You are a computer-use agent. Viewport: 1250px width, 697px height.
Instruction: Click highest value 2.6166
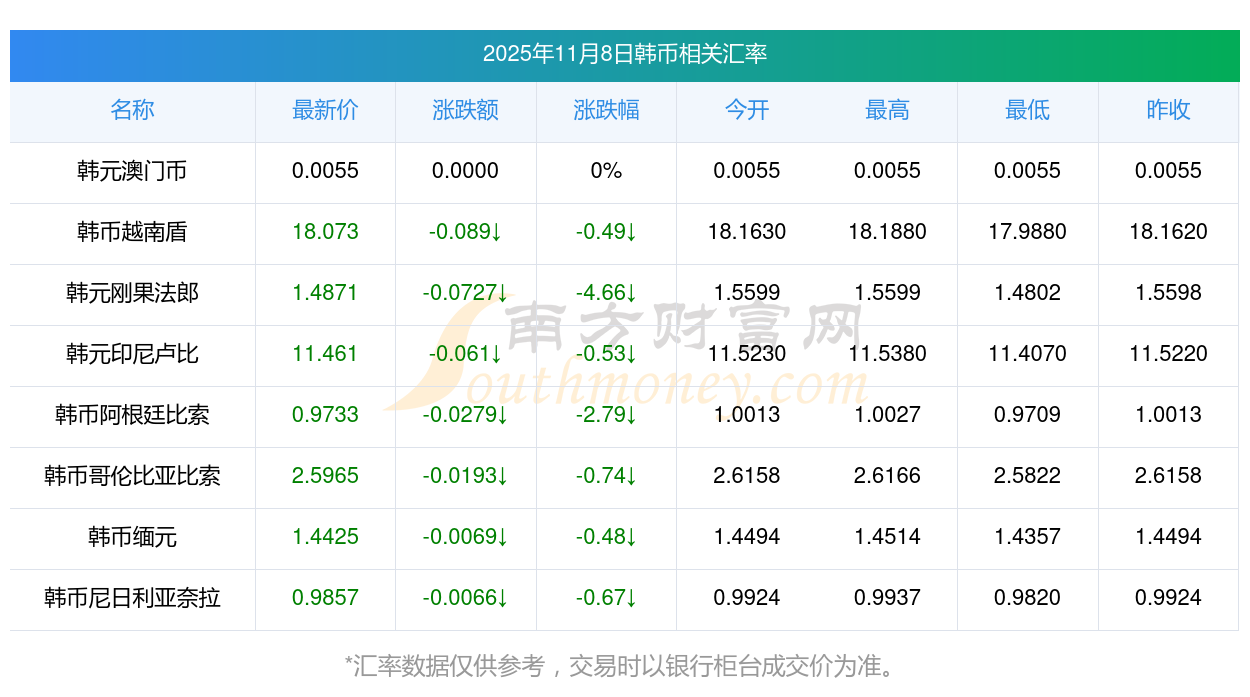pyautogui.click(x=887, y=476)
